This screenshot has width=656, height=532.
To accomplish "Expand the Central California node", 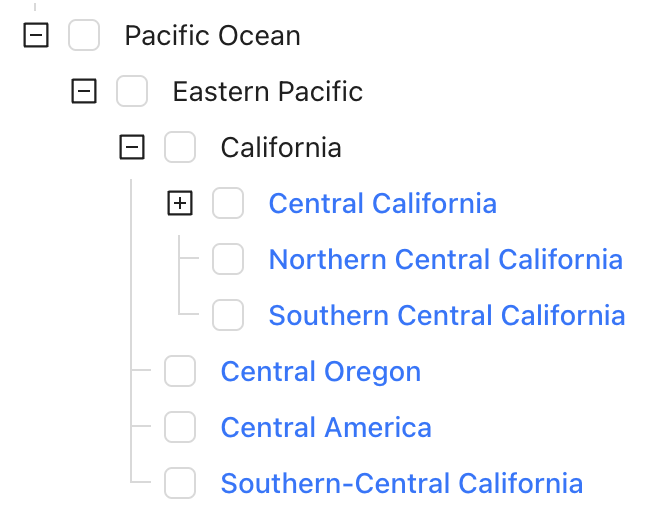I will [180, 204].
